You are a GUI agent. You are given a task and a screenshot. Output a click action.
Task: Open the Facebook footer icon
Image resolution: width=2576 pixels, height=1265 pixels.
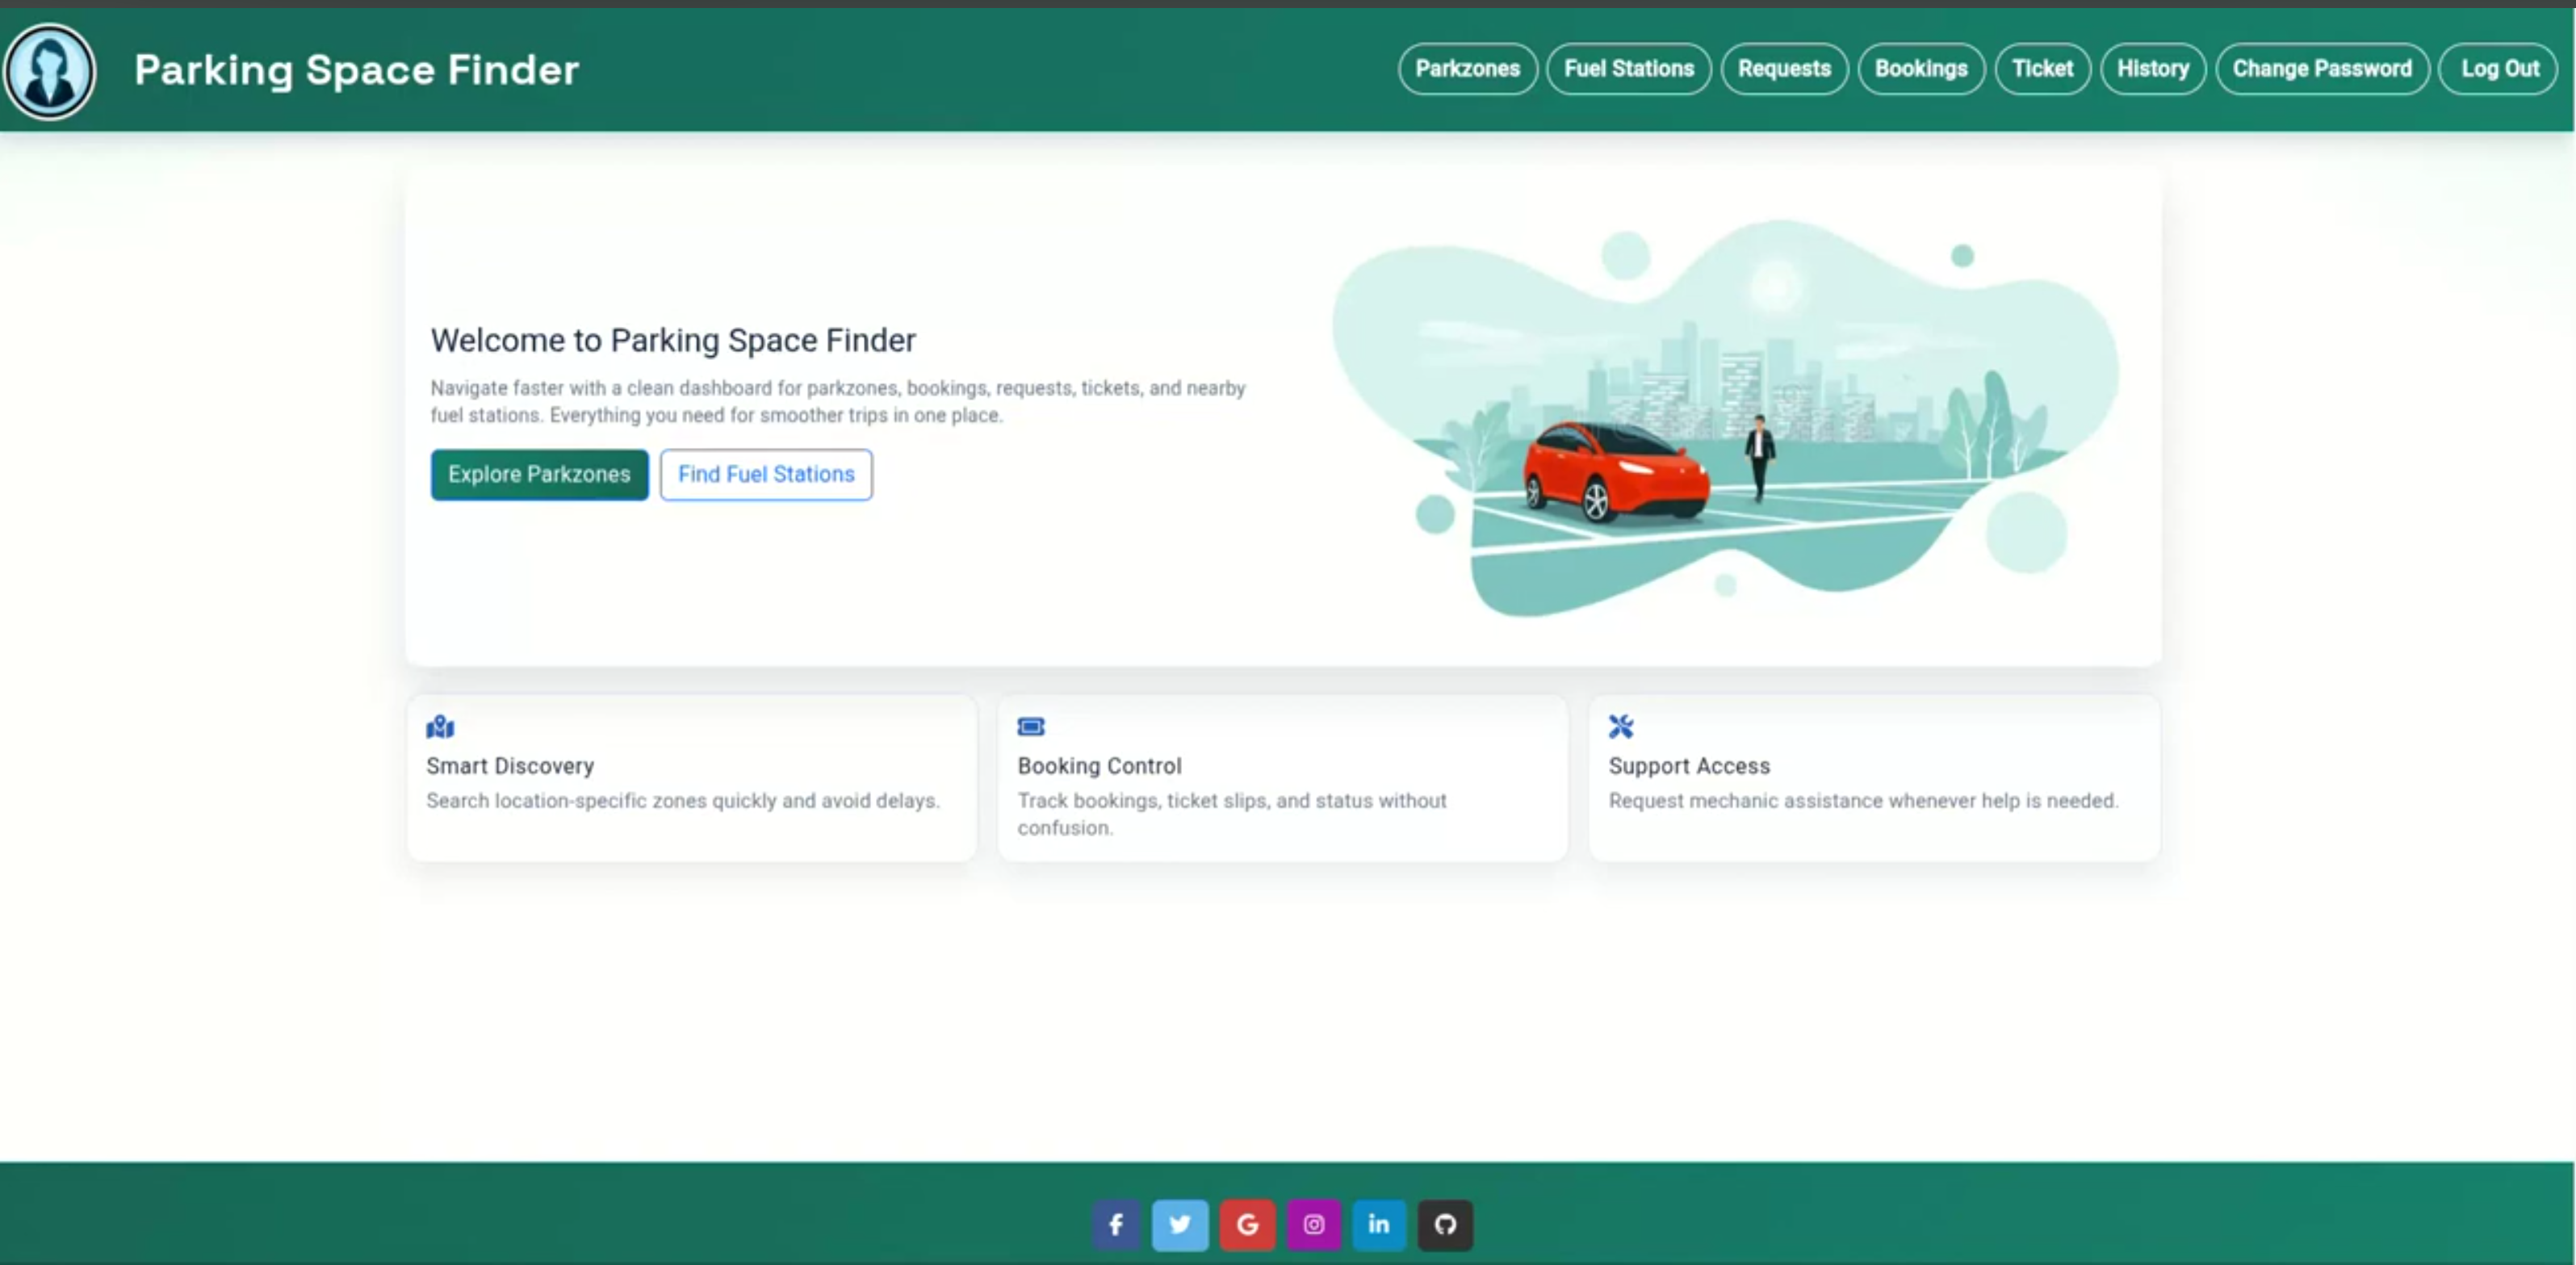coord(1116,1224)
